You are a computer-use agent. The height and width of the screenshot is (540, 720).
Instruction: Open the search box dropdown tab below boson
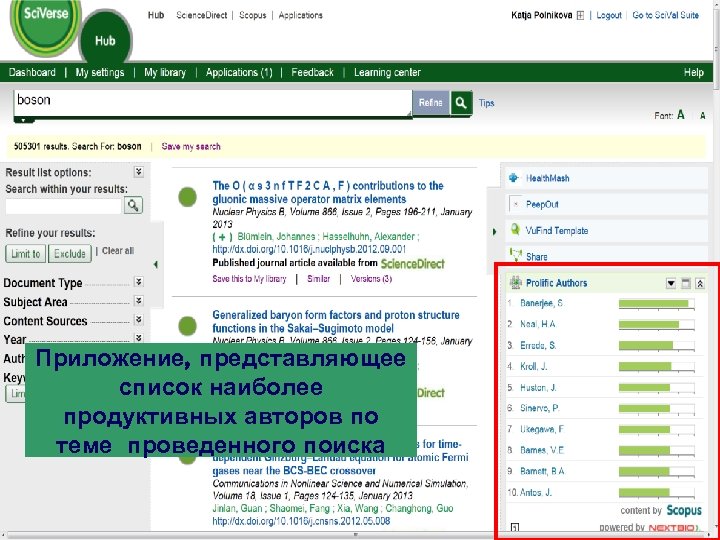coord(24,120)
